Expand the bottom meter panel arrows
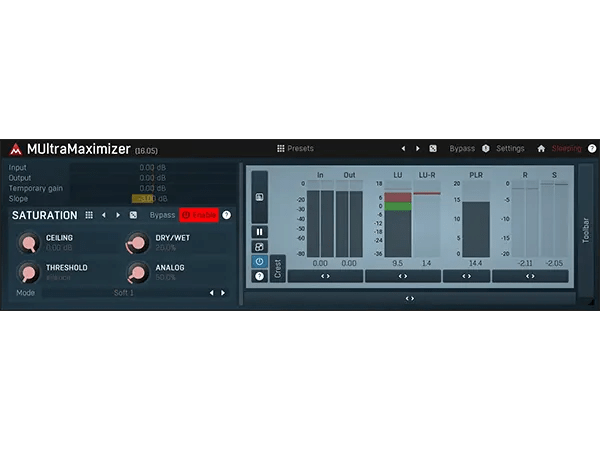 410,298
